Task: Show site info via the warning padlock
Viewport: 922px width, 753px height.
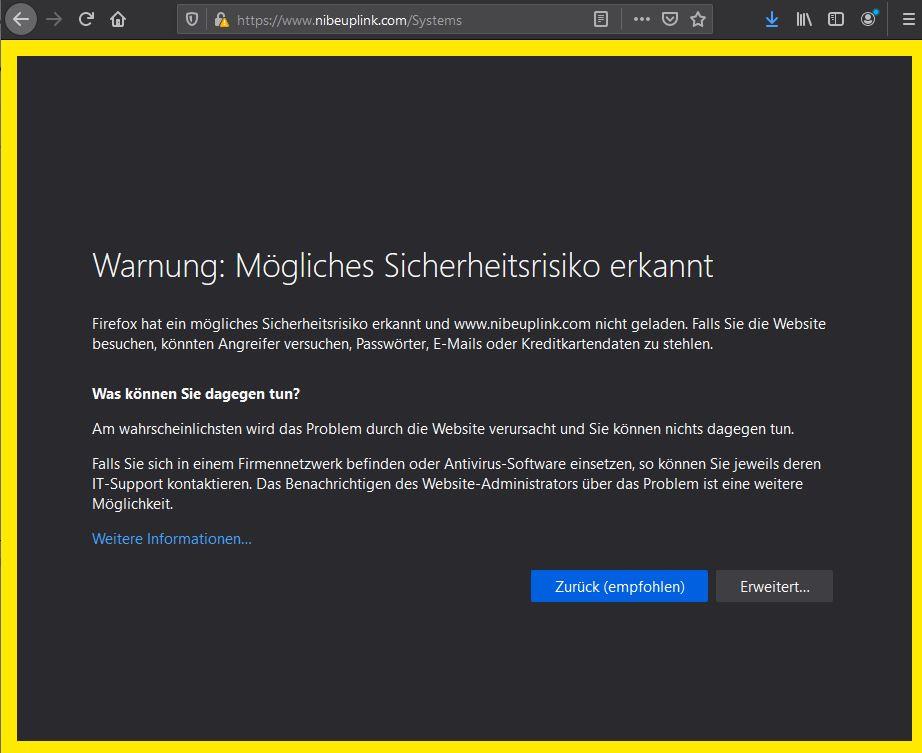Action: tap(222, 20)
